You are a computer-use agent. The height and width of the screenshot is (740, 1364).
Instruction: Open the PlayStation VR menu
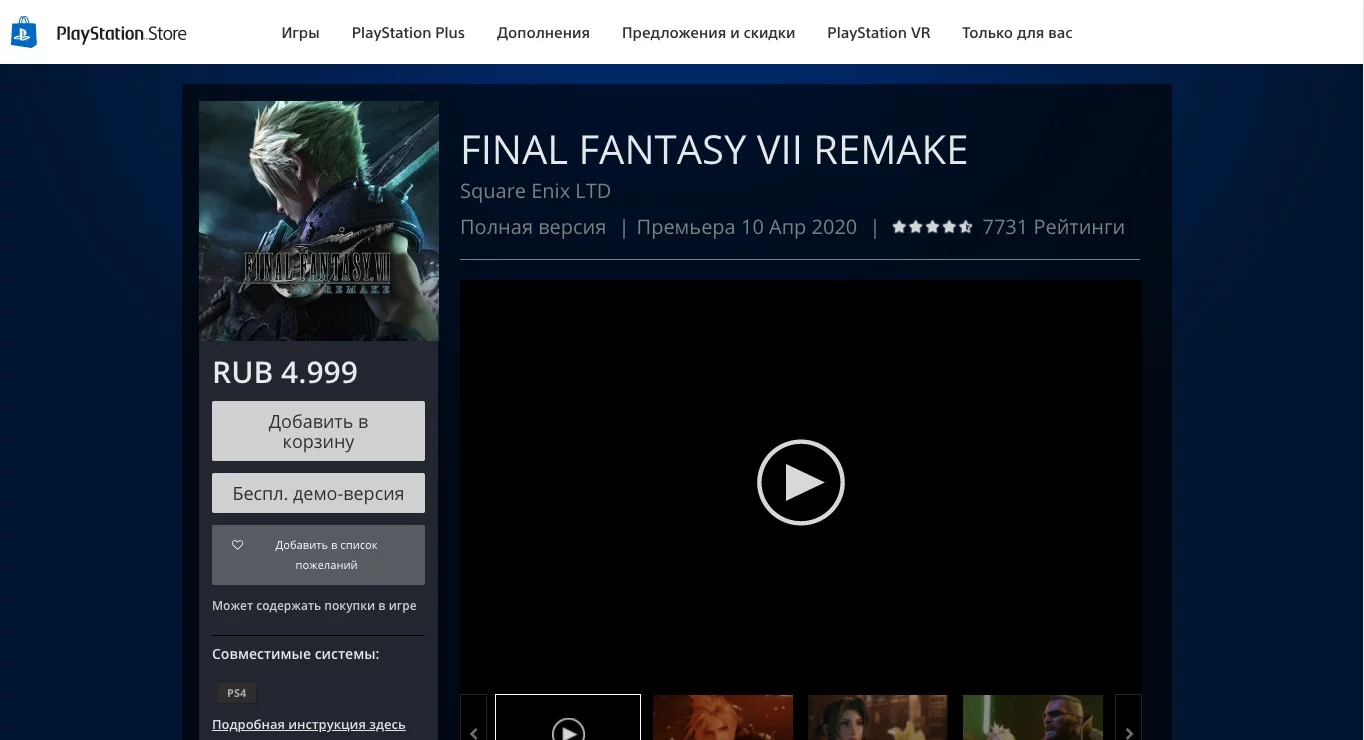click(x=878, y=33)
